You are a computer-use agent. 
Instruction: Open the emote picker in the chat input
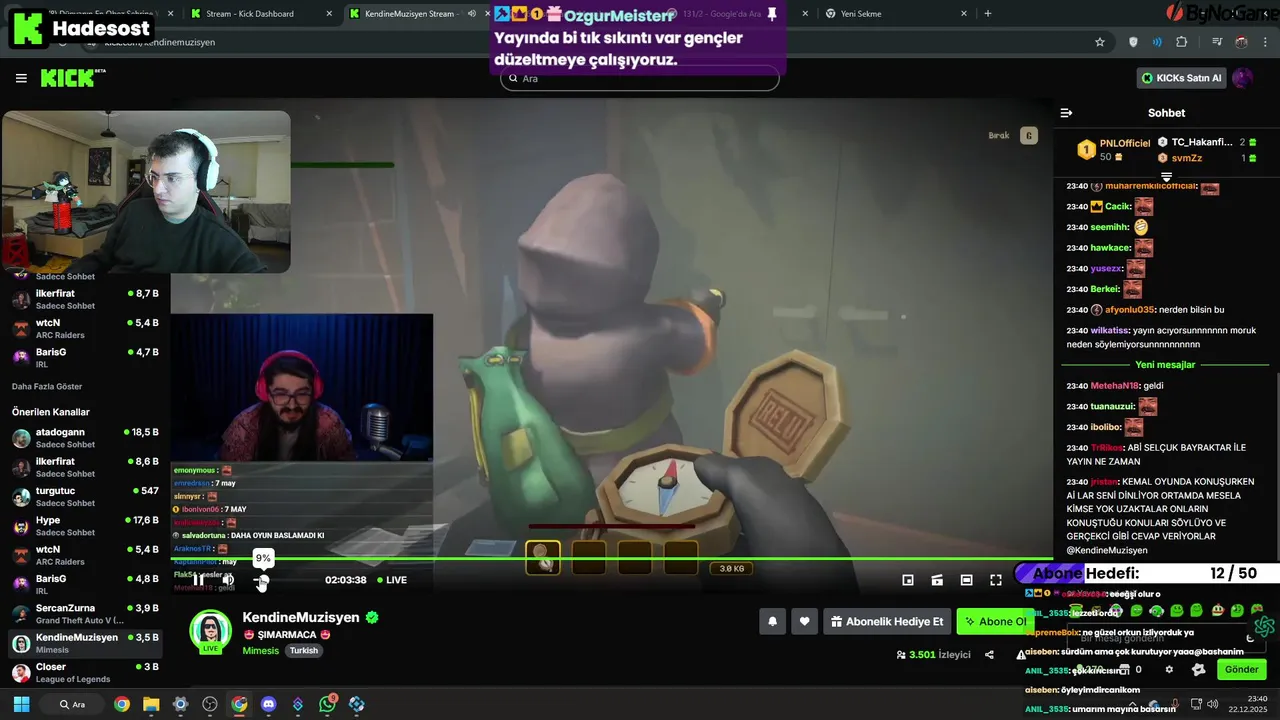tap(1249, 638)
